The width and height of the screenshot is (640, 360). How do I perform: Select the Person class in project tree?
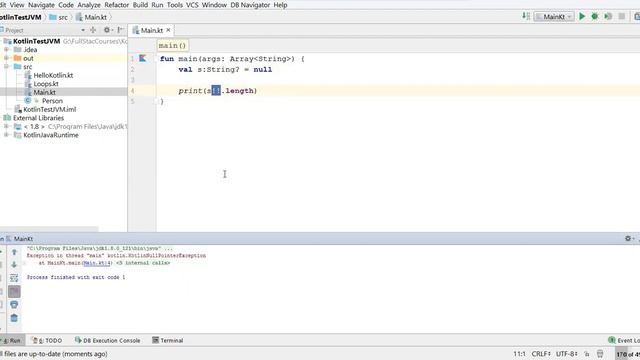pyautogui.click(x=52, y=101)
